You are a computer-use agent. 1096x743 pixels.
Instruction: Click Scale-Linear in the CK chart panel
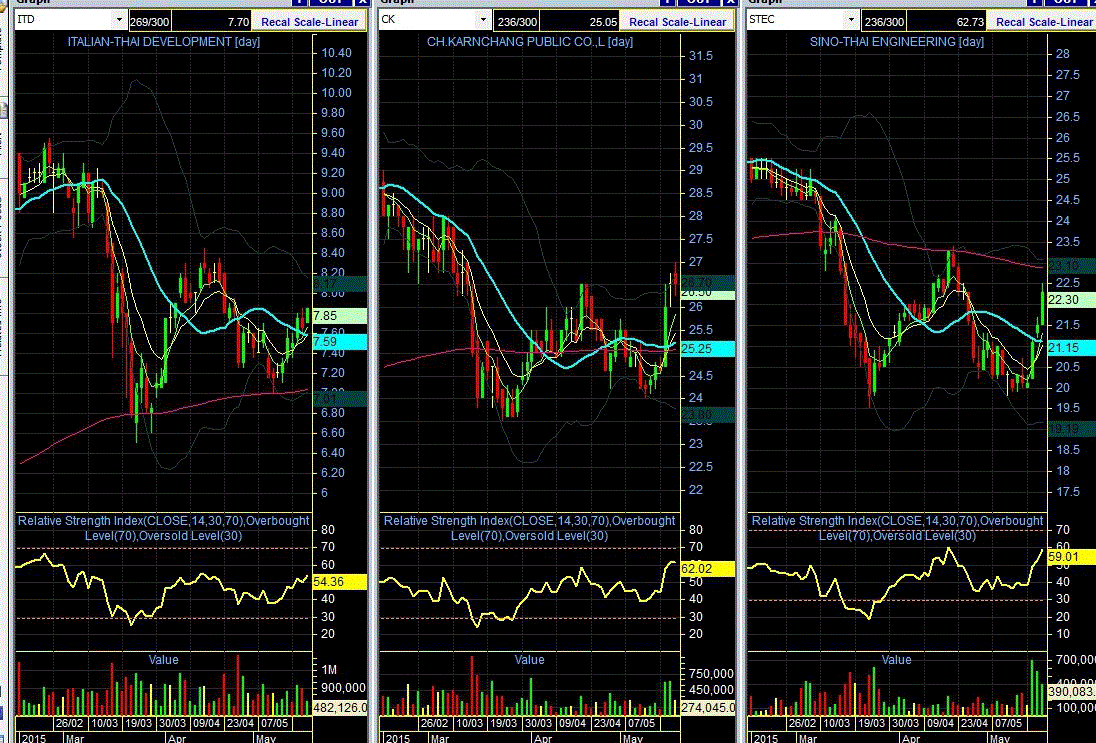pyautogui.click(x=693, y=22)
